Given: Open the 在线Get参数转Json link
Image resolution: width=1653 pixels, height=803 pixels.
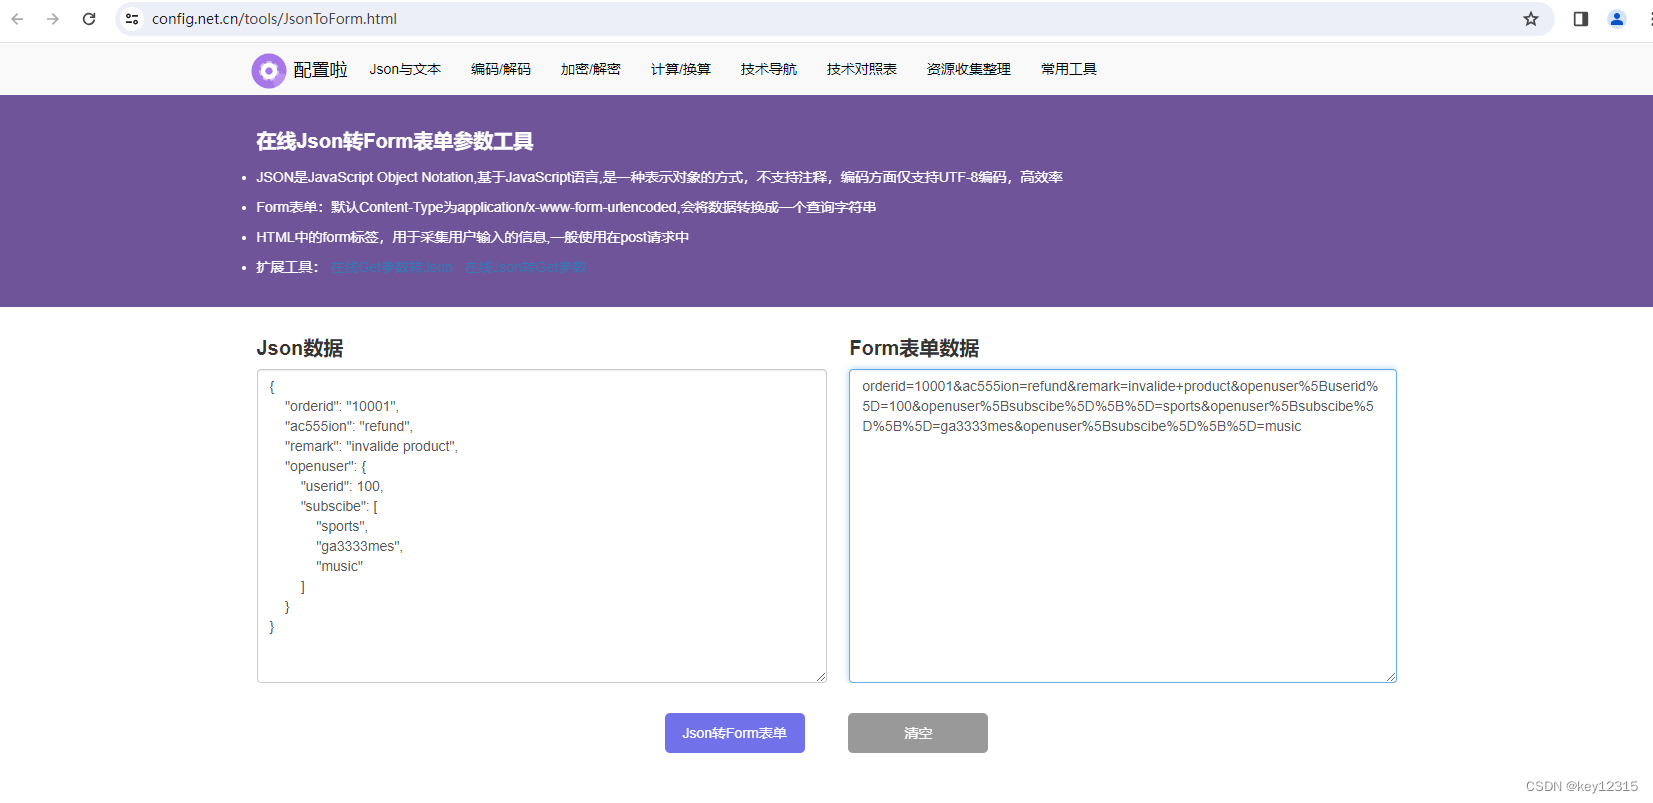Looking at the screenshot, I should (392, 267).
